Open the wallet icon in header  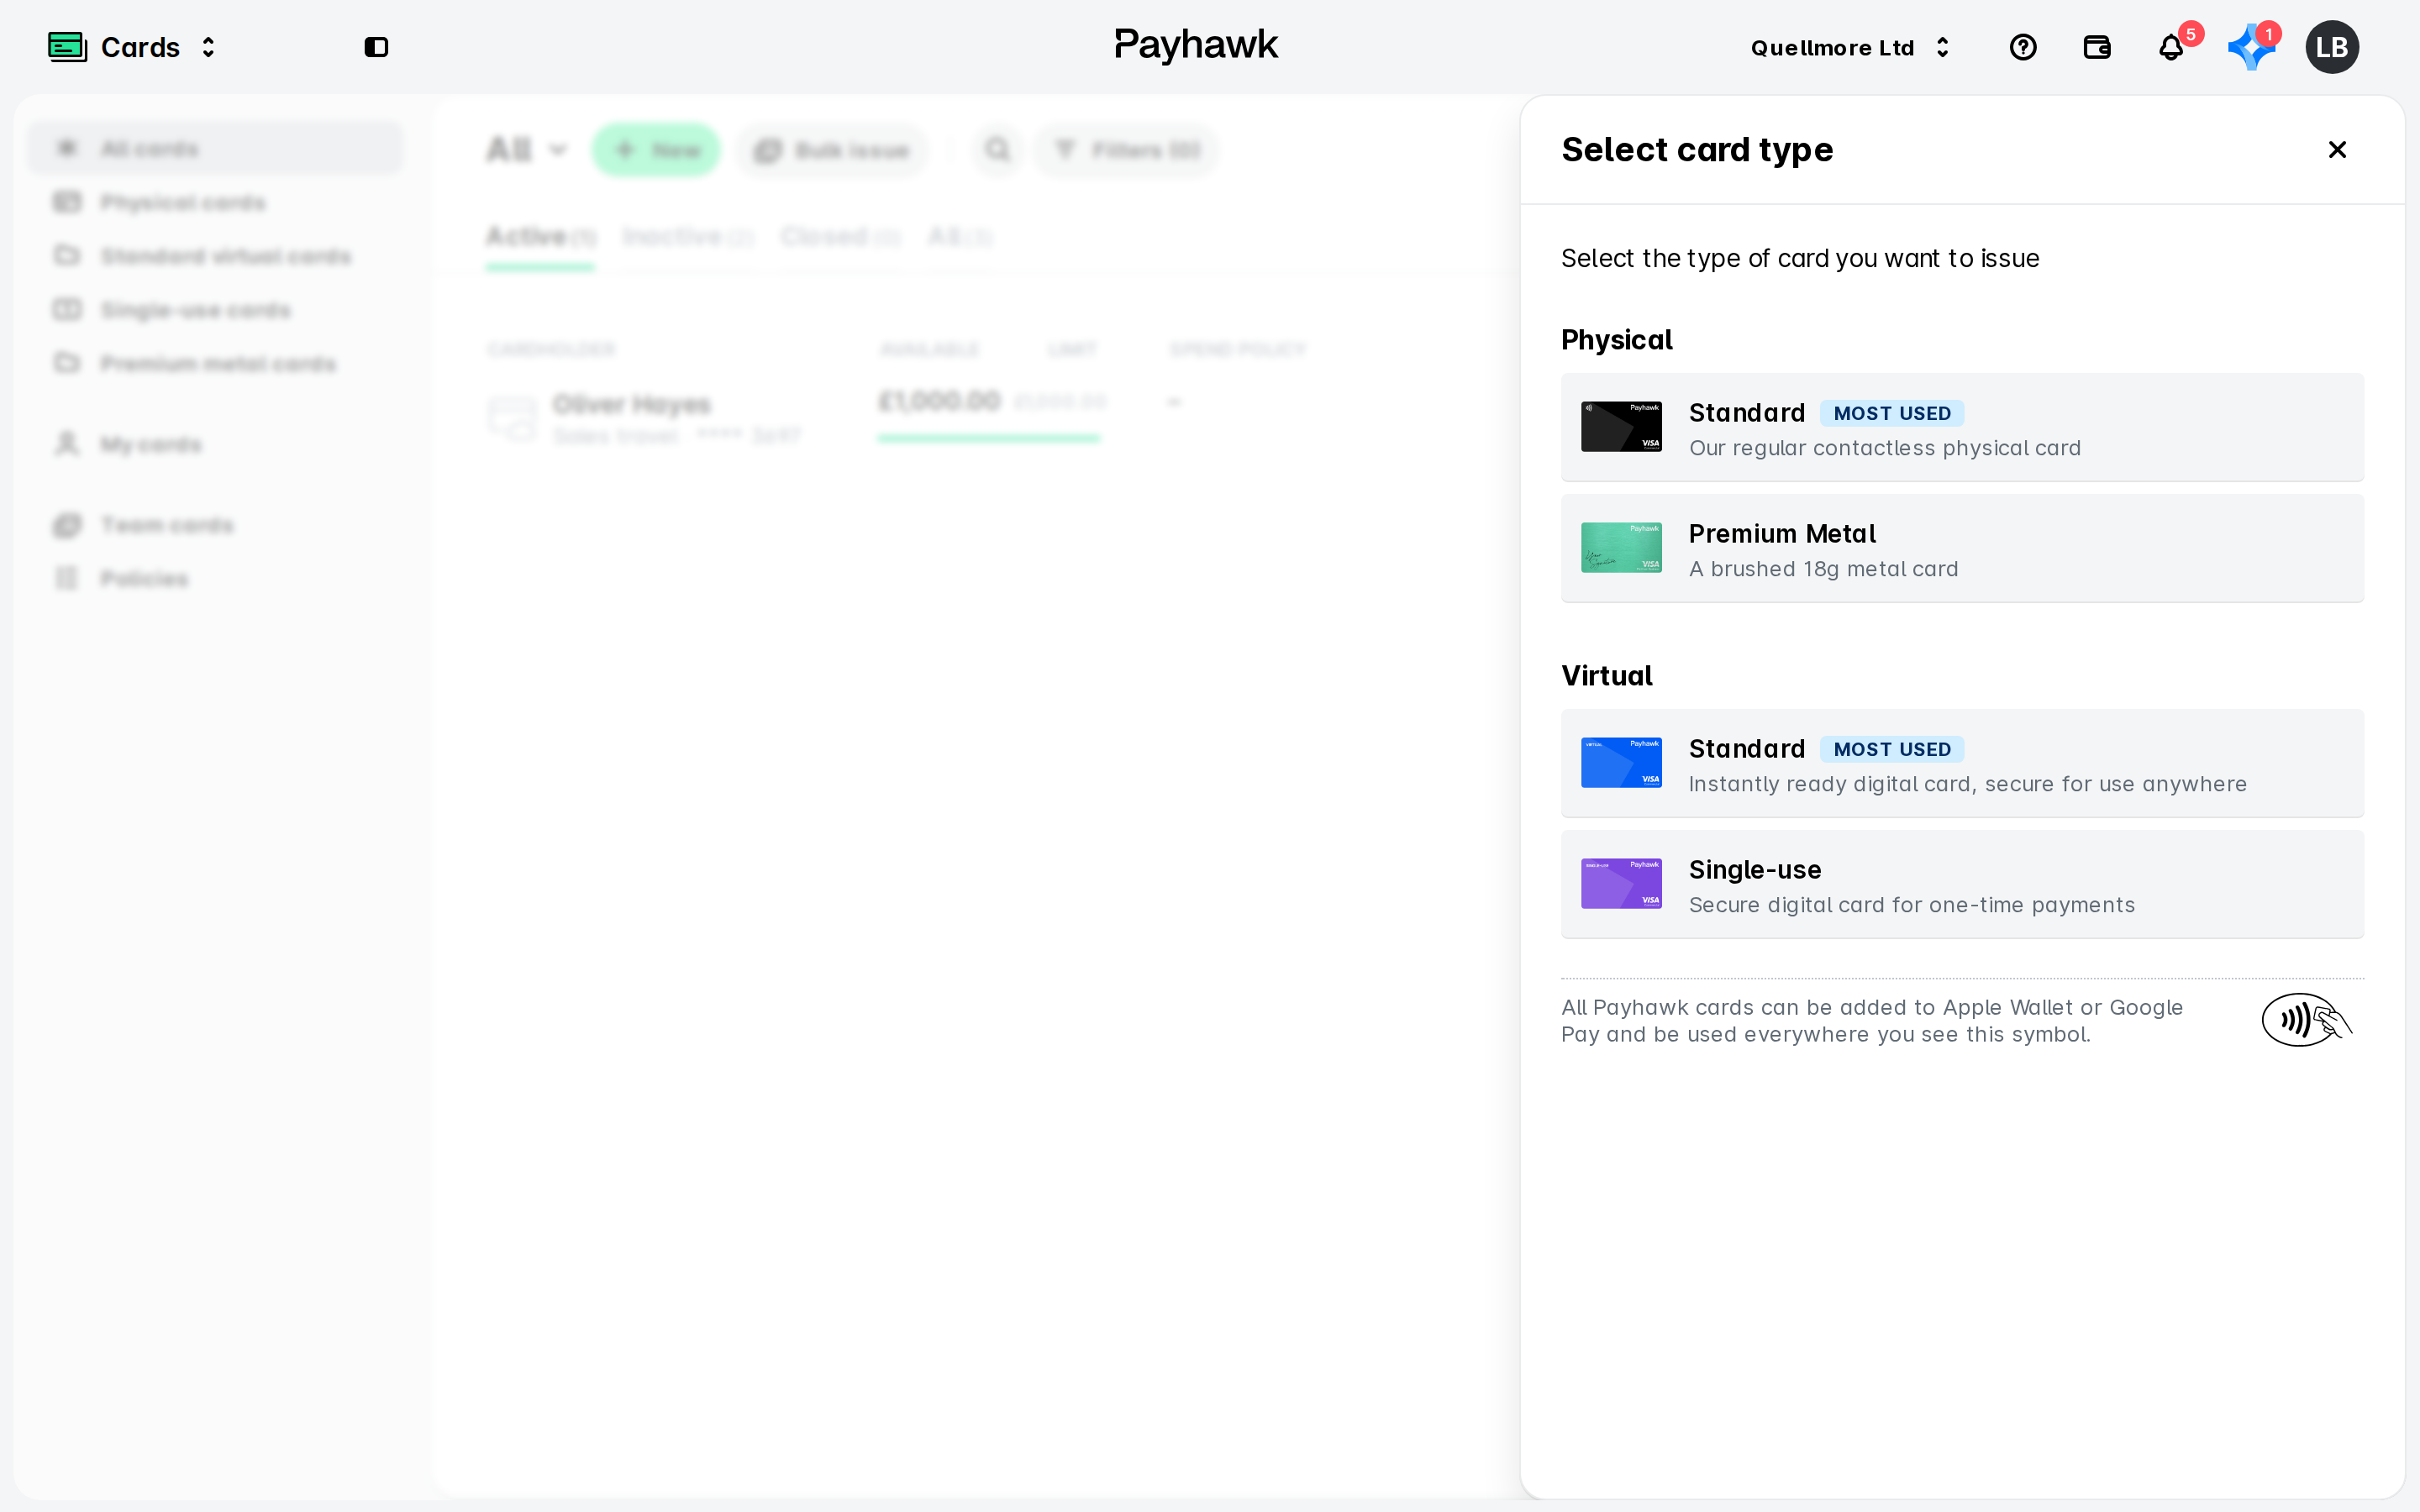click(x=2097, y=47)
